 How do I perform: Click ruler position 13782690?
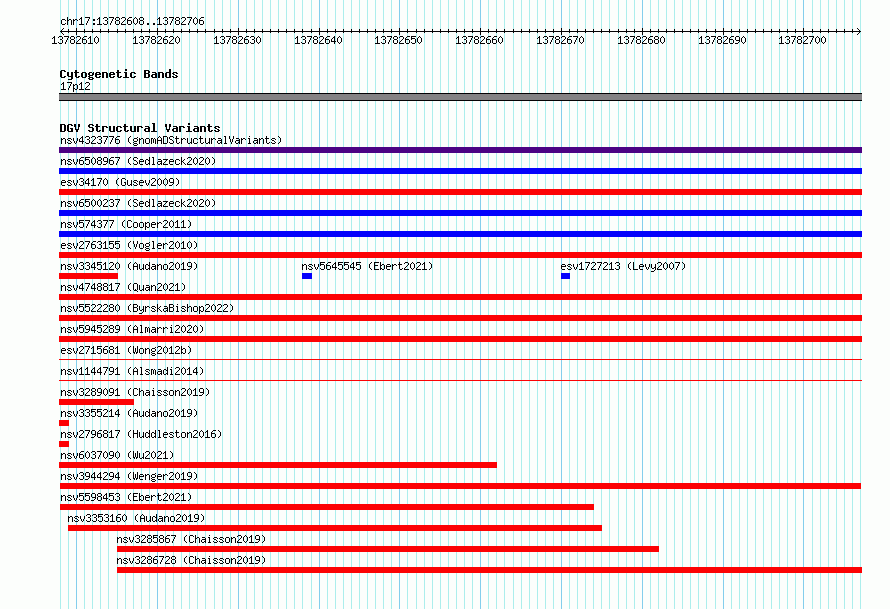pos(723,40)
